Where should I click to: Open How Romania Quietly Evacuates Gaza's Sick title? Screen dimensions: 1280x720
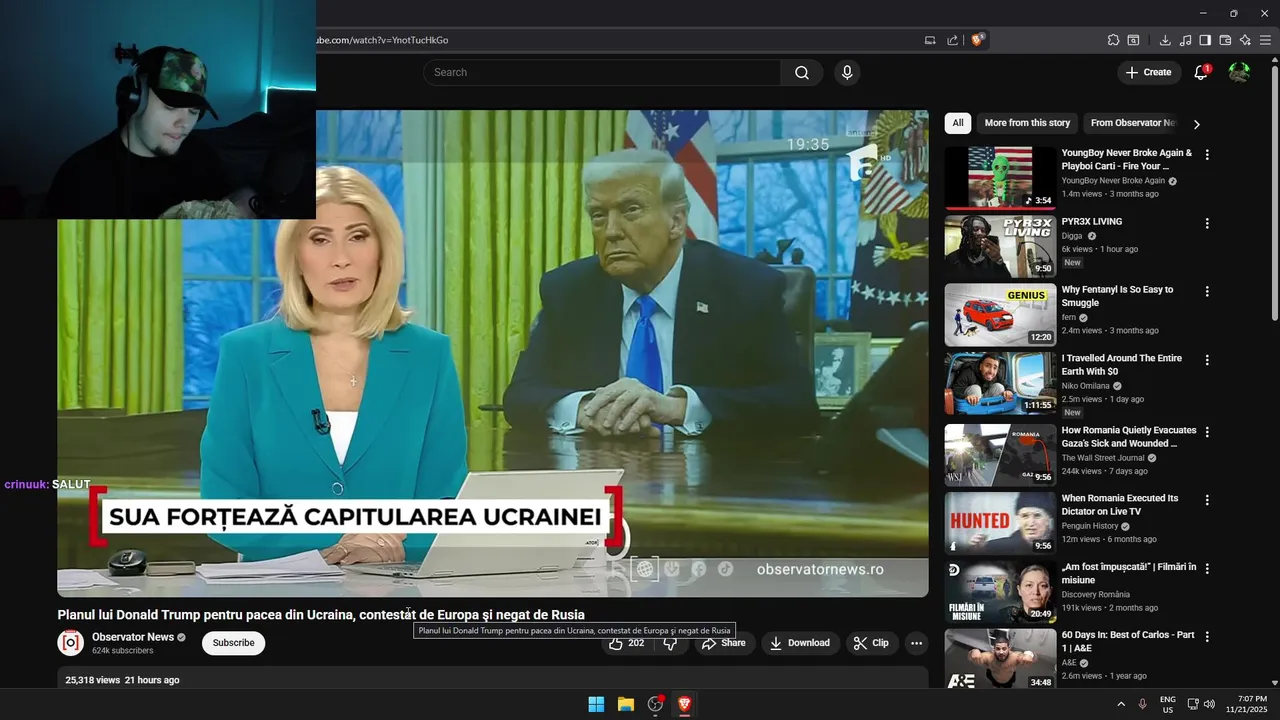point(1128,437)
